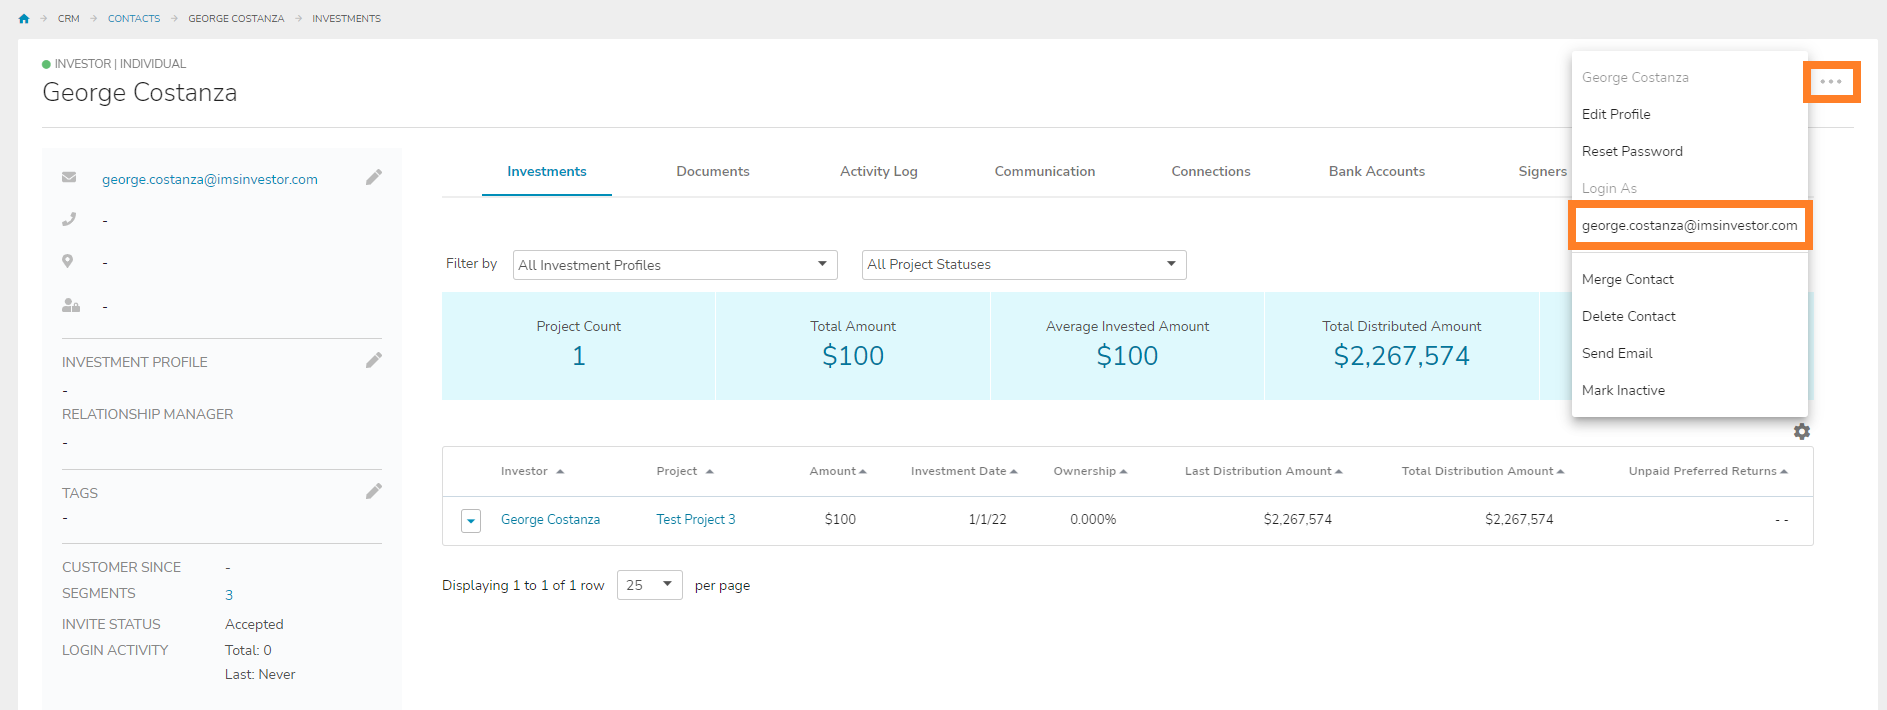Edit Tags pencil icon
The height and width of the screenshot is (710, 1887).
tap(374, 491)
